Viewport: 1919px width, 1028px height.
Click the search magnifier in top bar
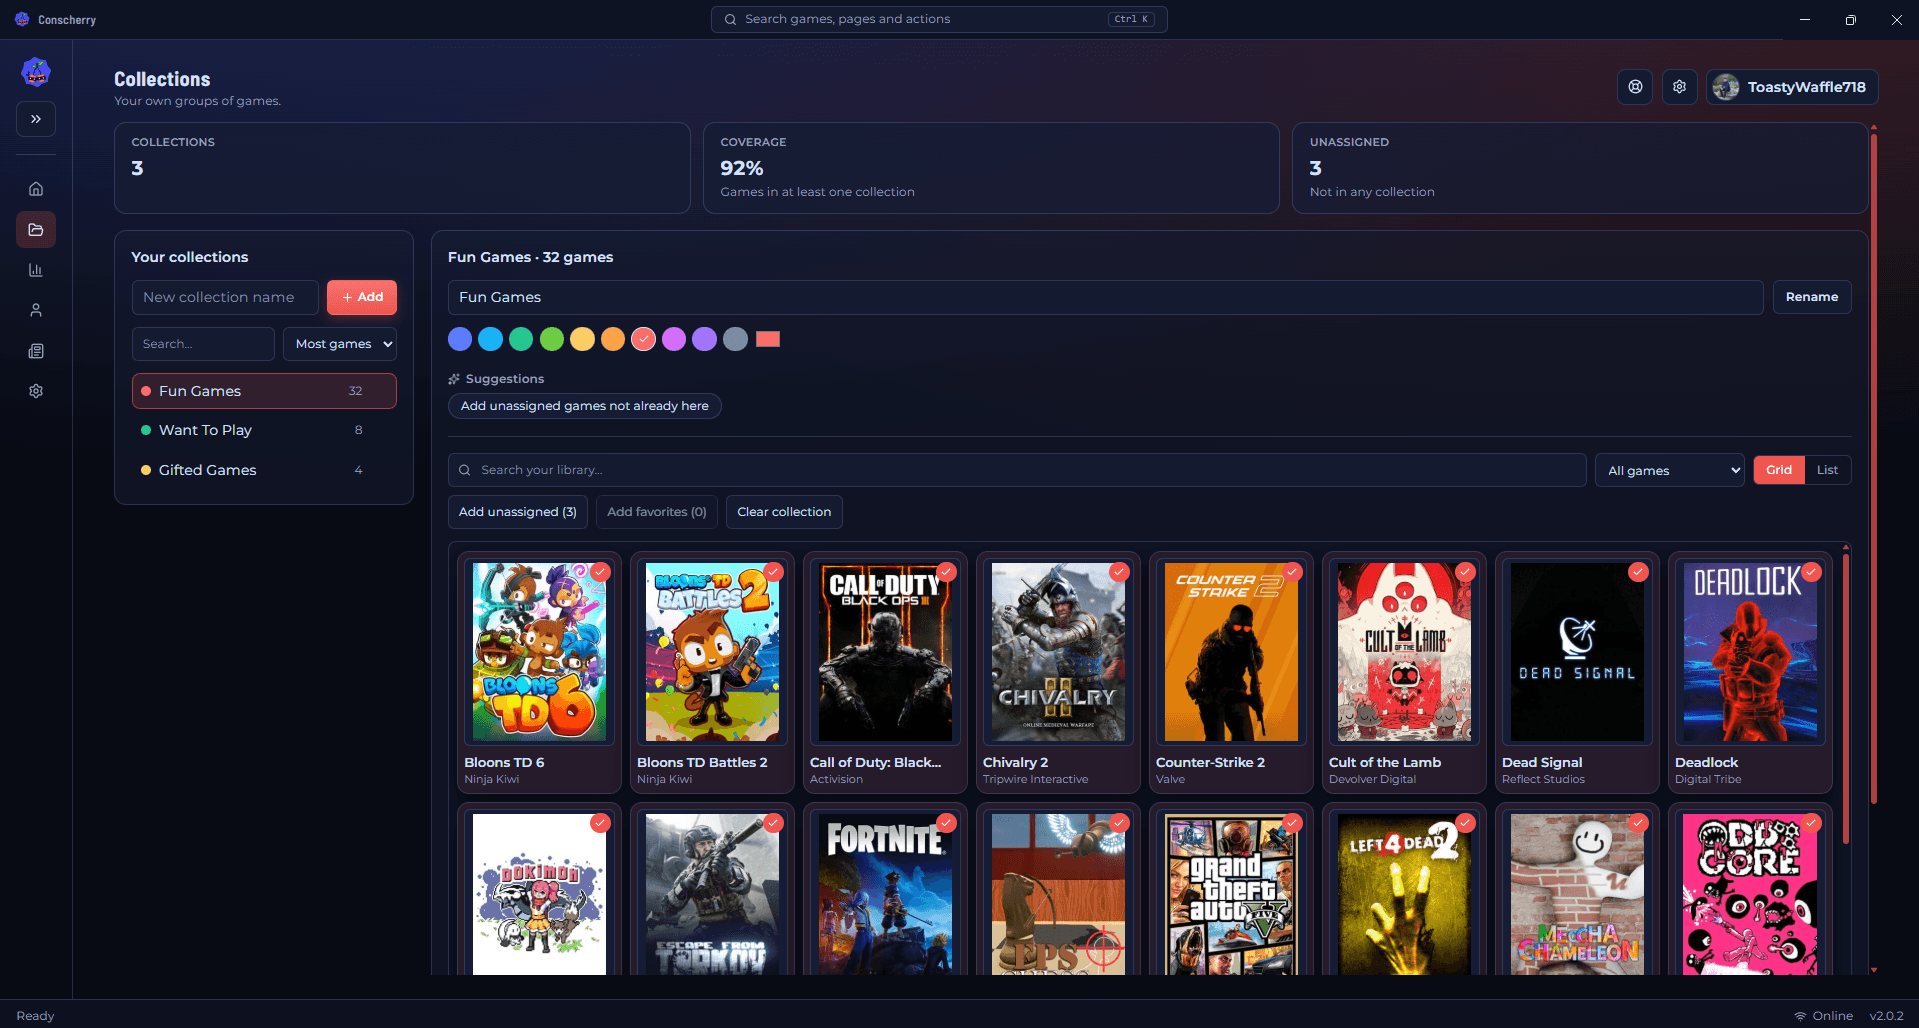[x=731, y=19]
